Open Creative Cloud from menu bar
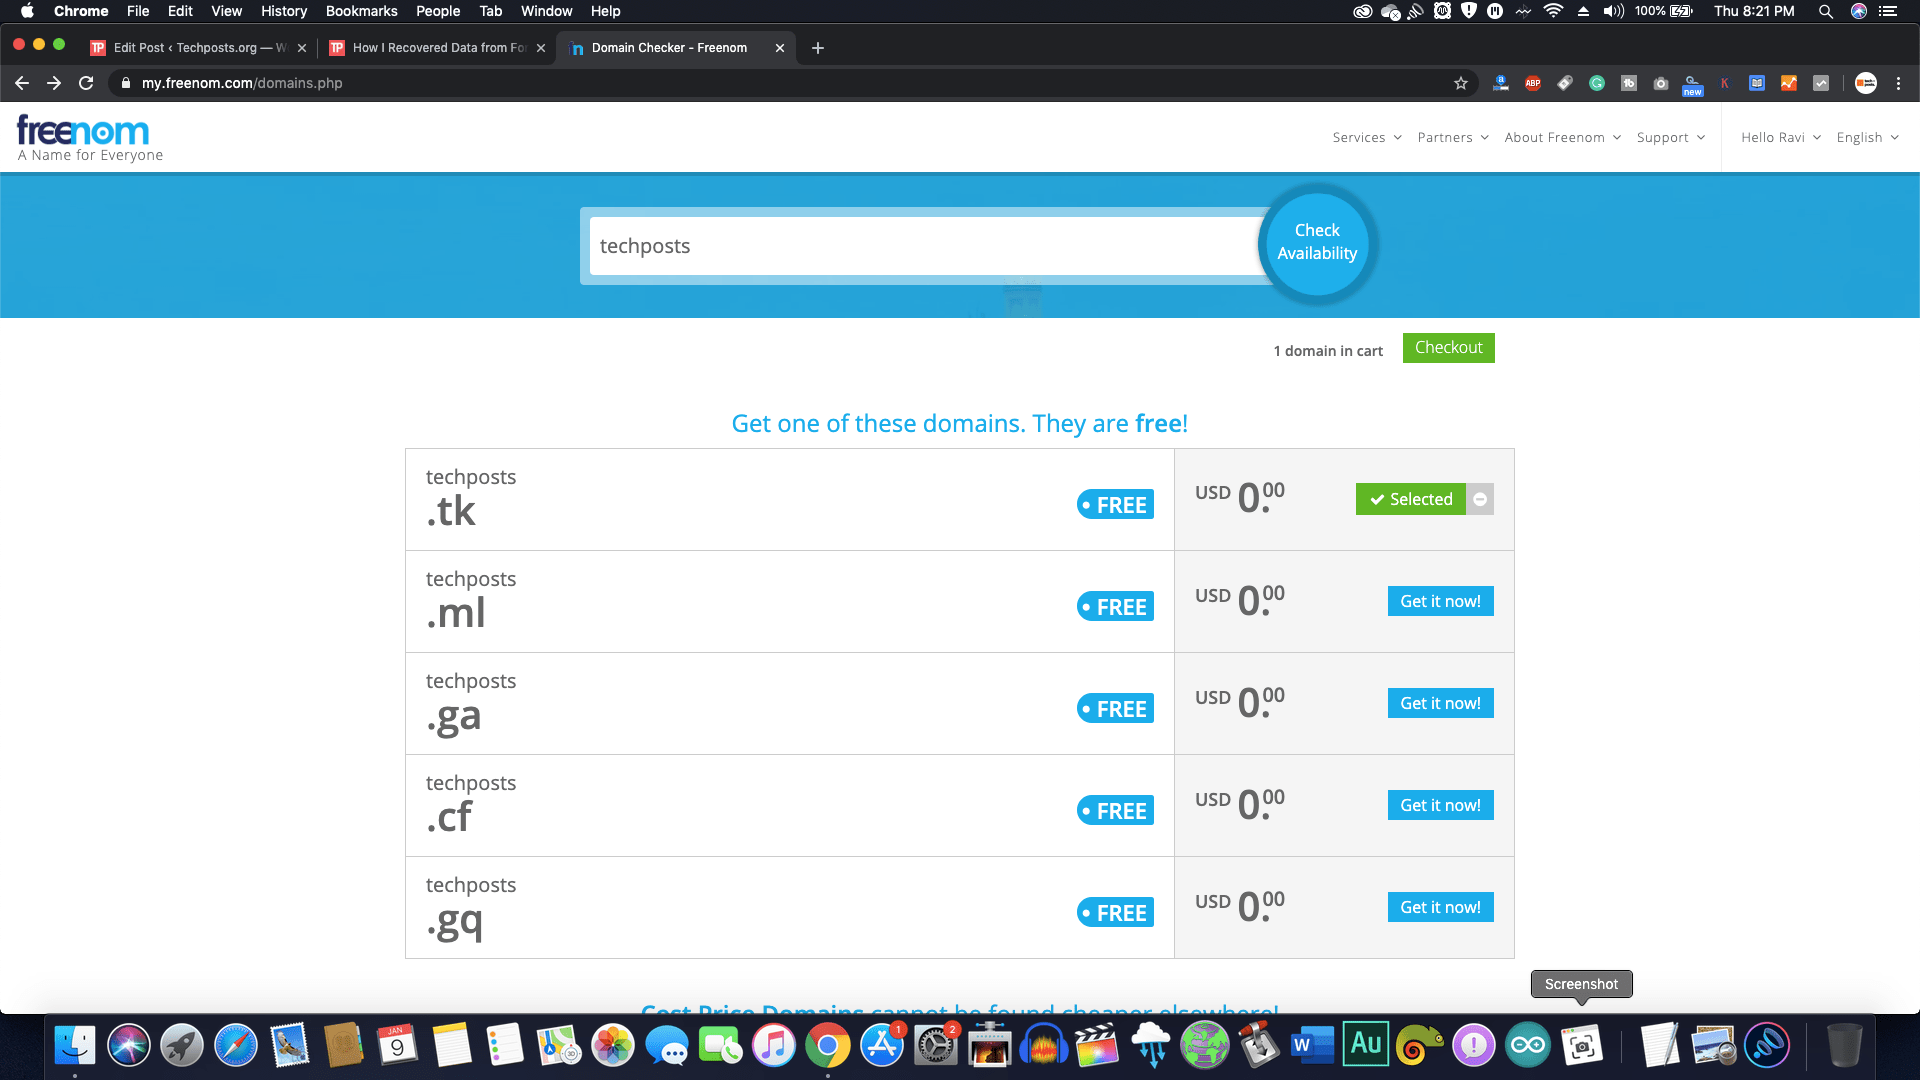The image size is (1920, 1080). pos(1363,11)
